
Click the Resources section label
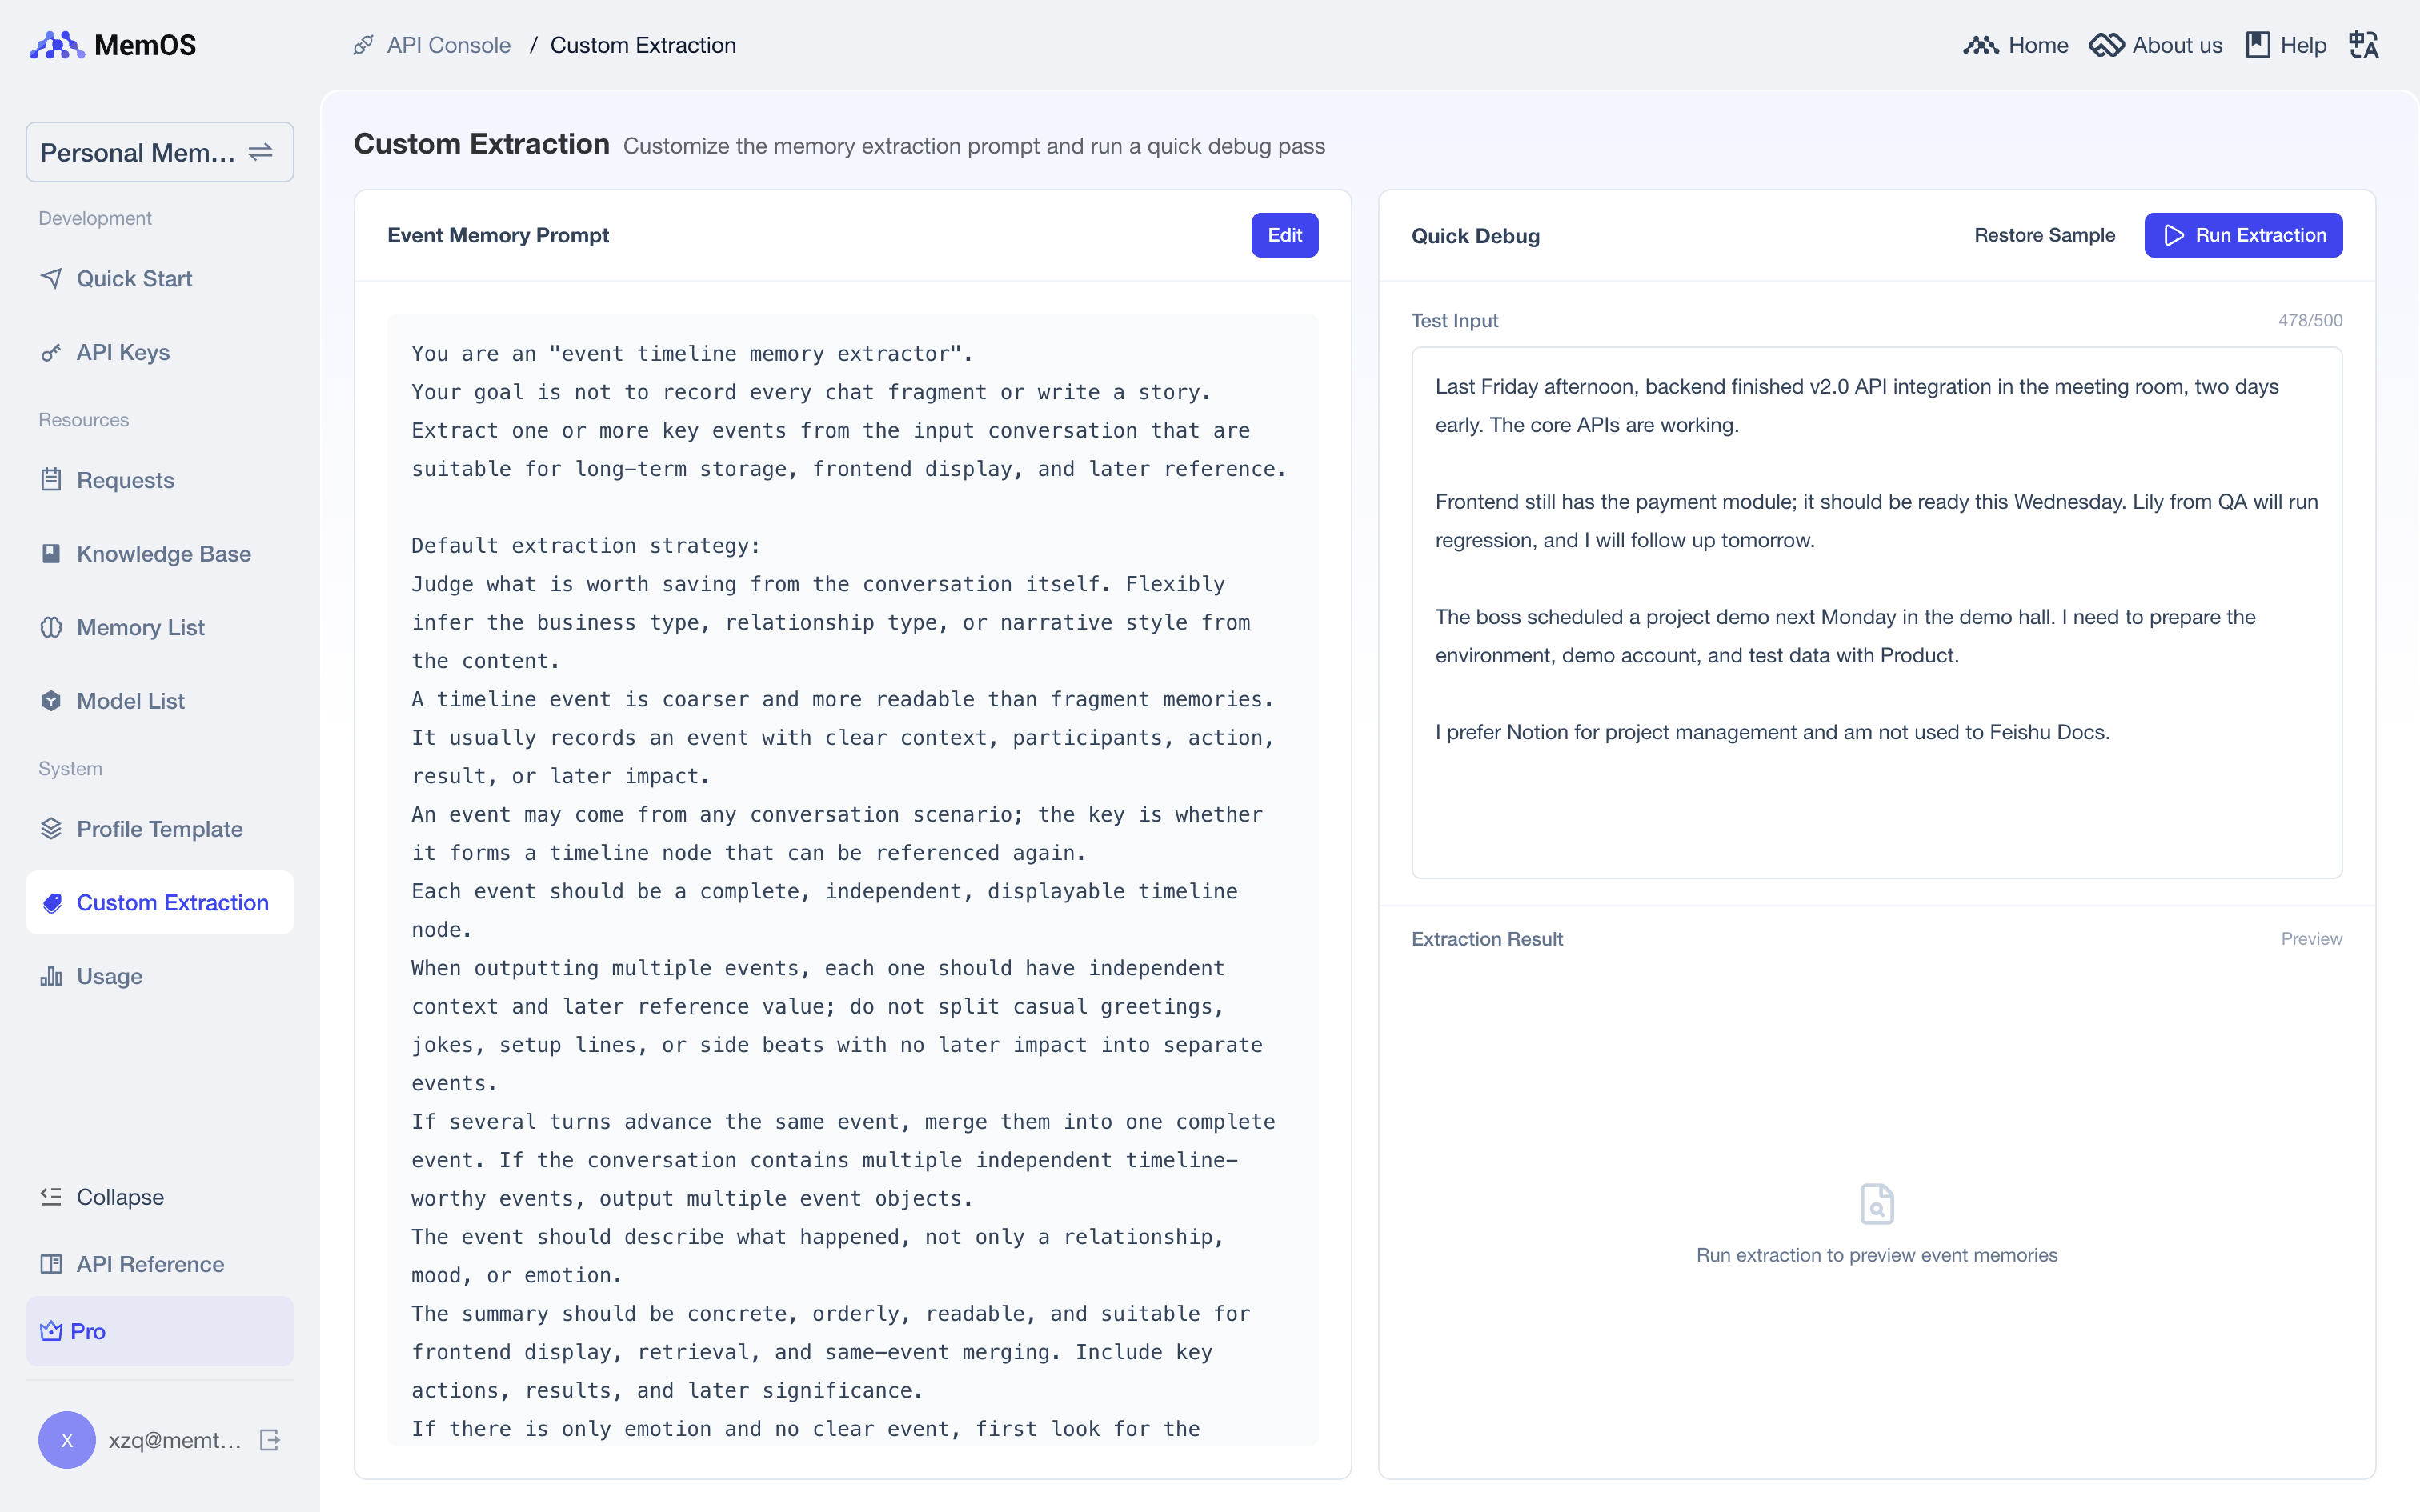point(84,420)
